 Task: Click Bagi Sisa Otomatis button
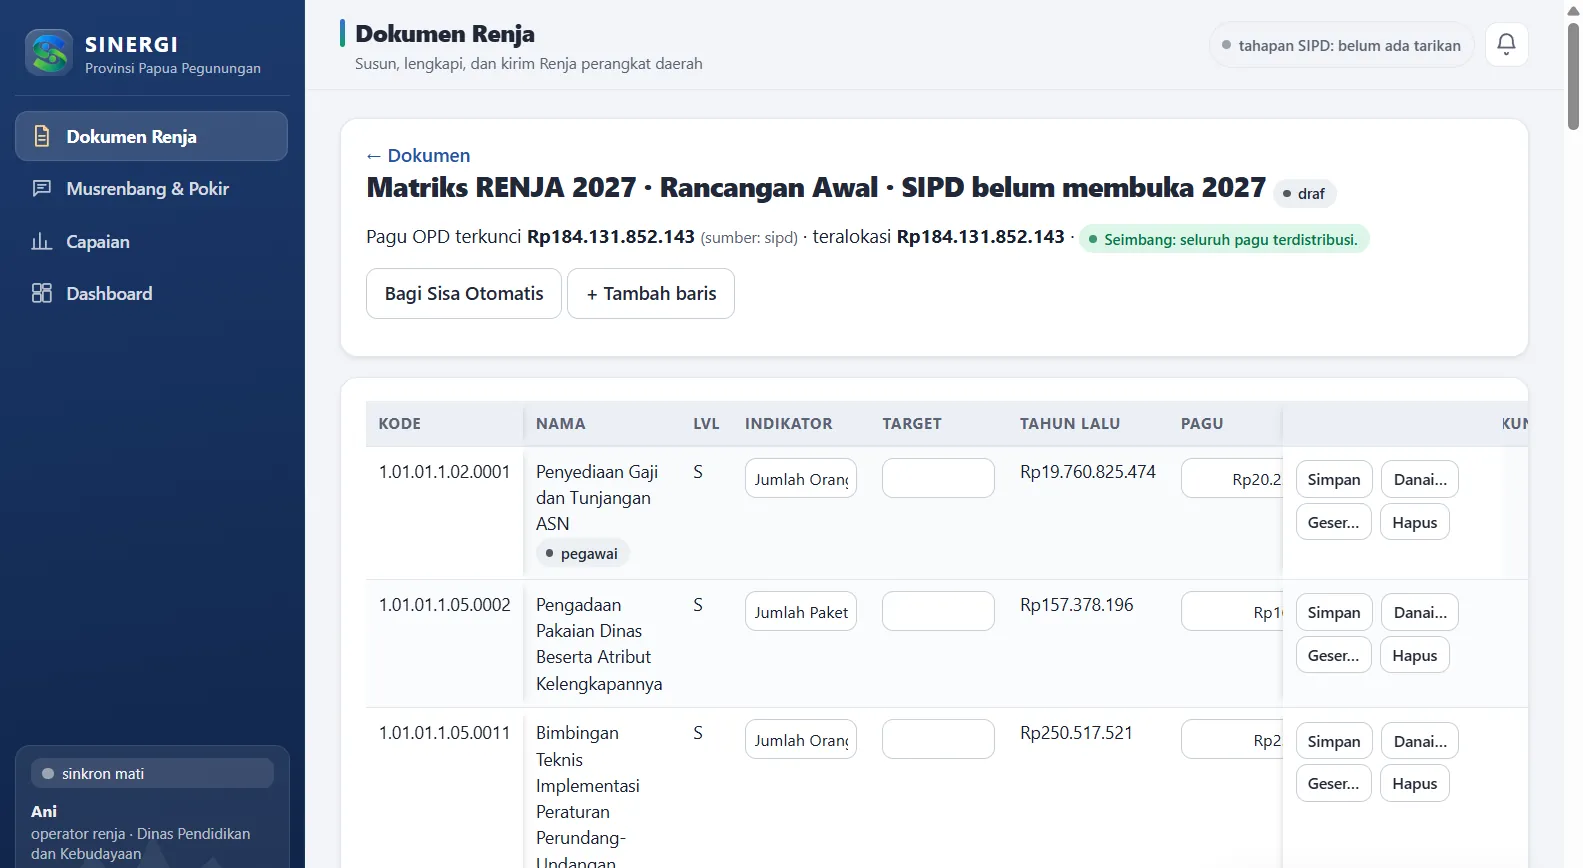point(464,293)
